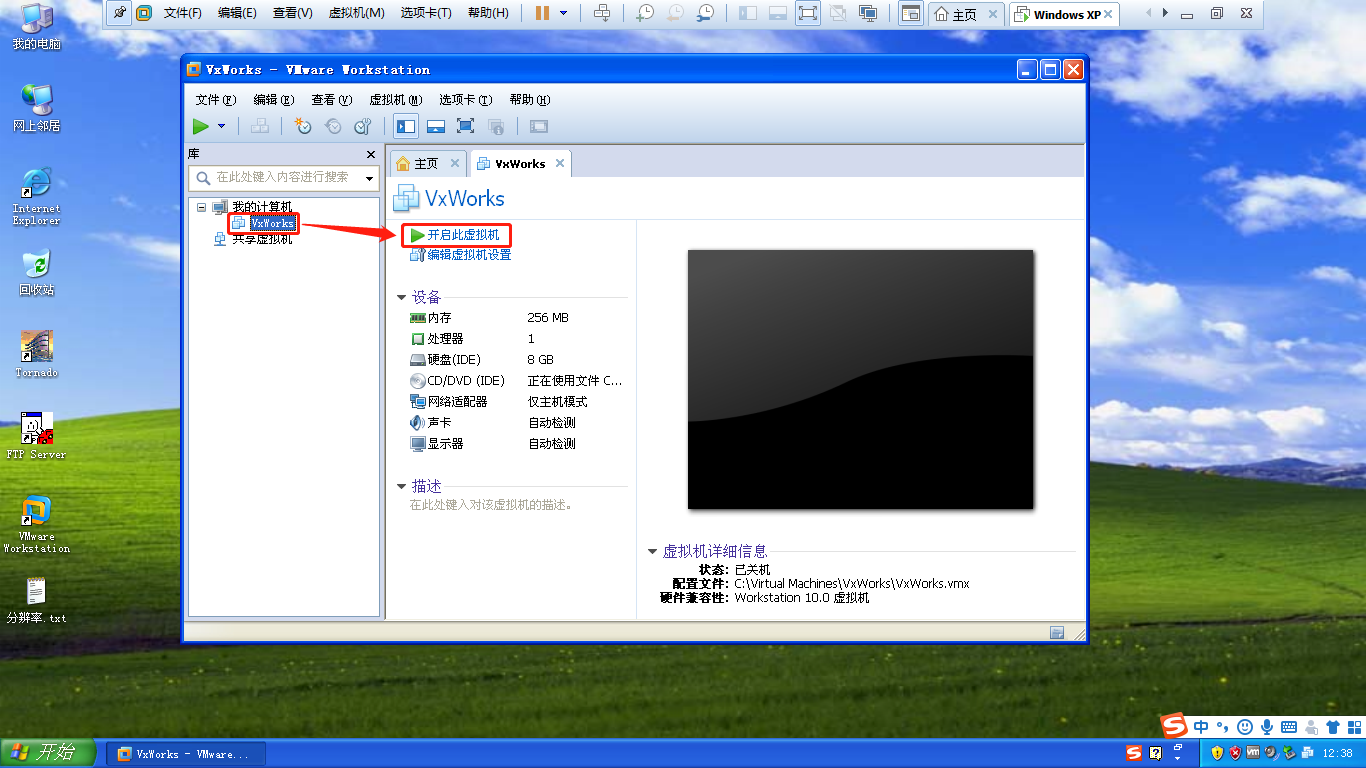Image resolution: width=1366 pixels, height=768 pixels.
Task: Toggle the library panel visibility
Action: (x=406, y=126)
